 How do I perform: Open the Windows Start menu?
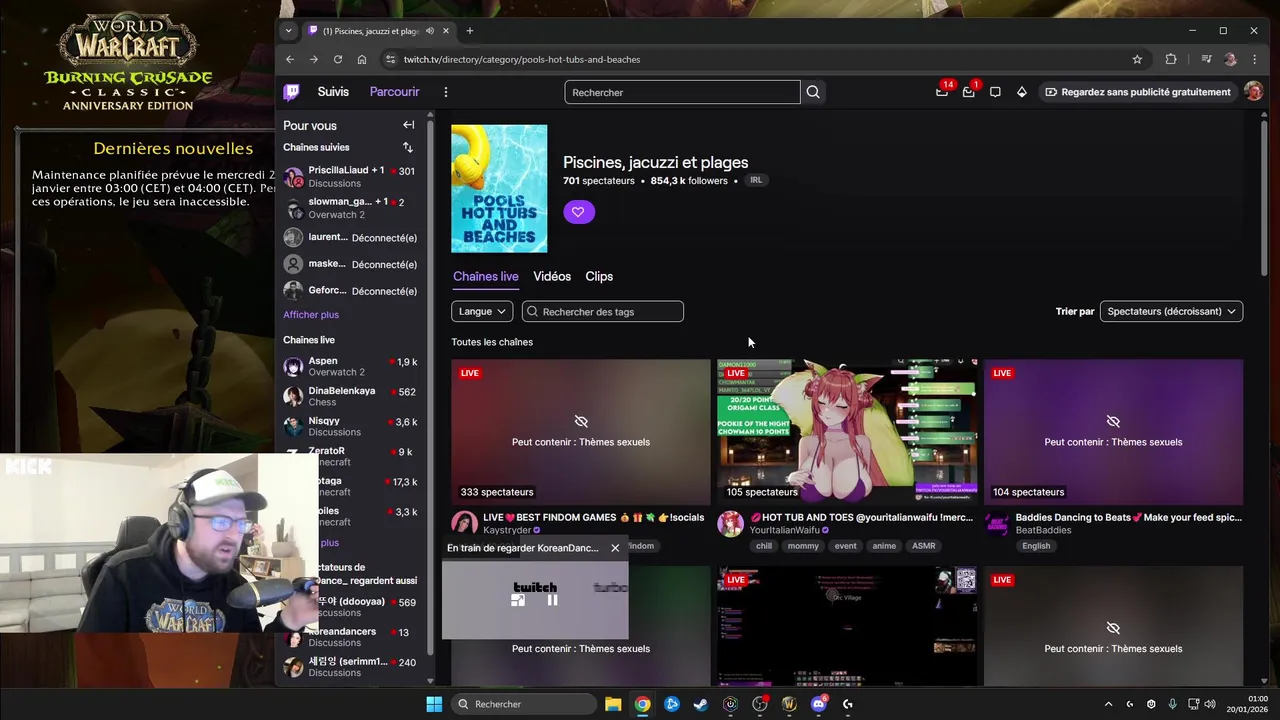pyautogui.click(x=434, y=704)
